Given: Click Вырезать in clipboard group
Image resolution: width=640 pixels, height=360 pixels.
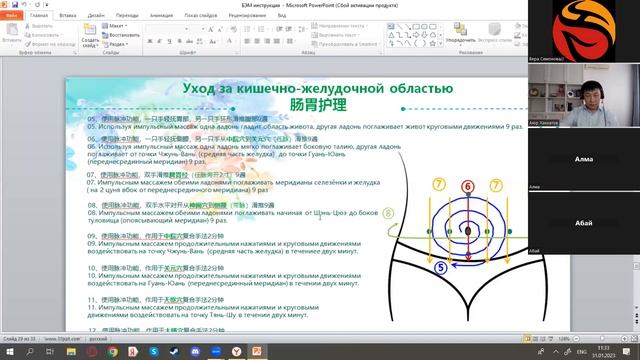Looking at the screenshot, I should pos(39,26).
